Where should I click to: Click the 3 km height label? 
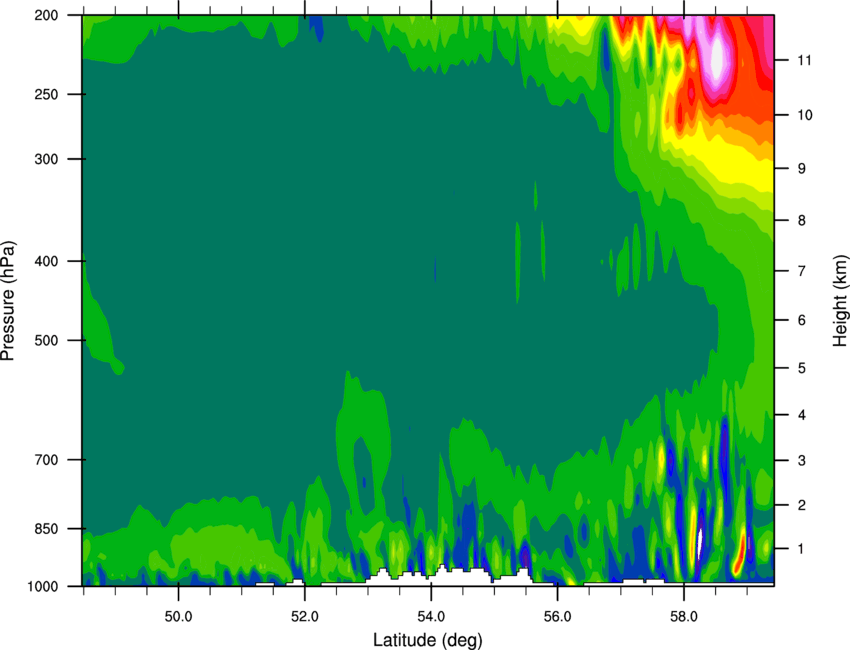click(802, 460)
